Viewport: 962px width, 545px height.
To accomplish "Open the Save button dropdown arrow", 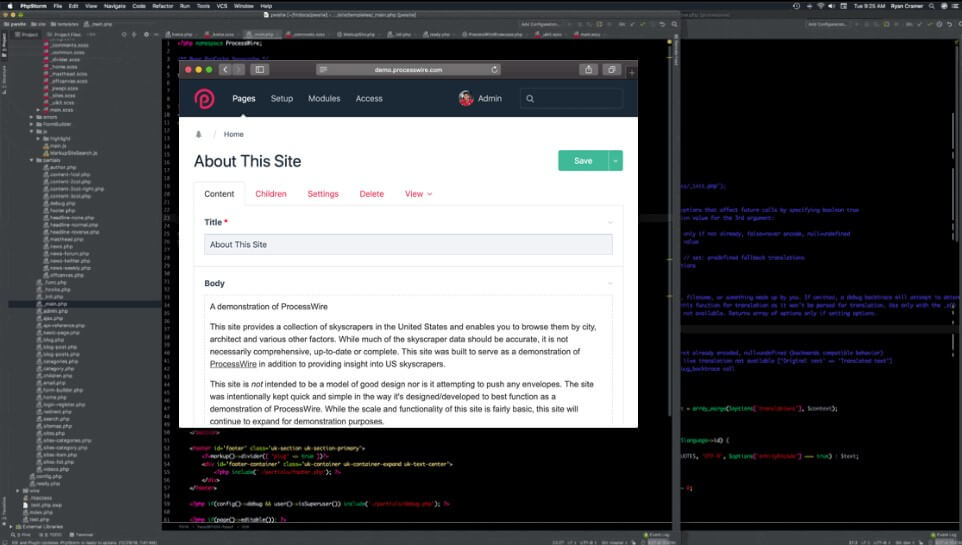I will (x=616, y=161).
